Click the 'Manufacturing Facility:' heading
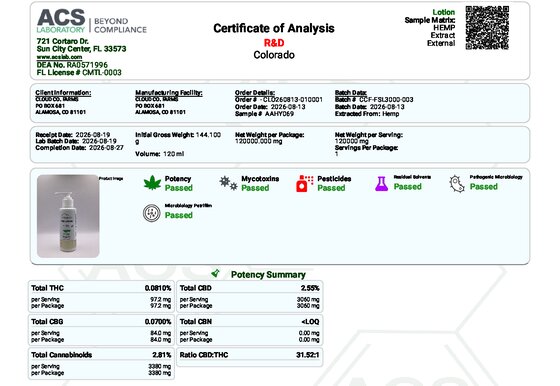The image size is (560, 386). 169,93
